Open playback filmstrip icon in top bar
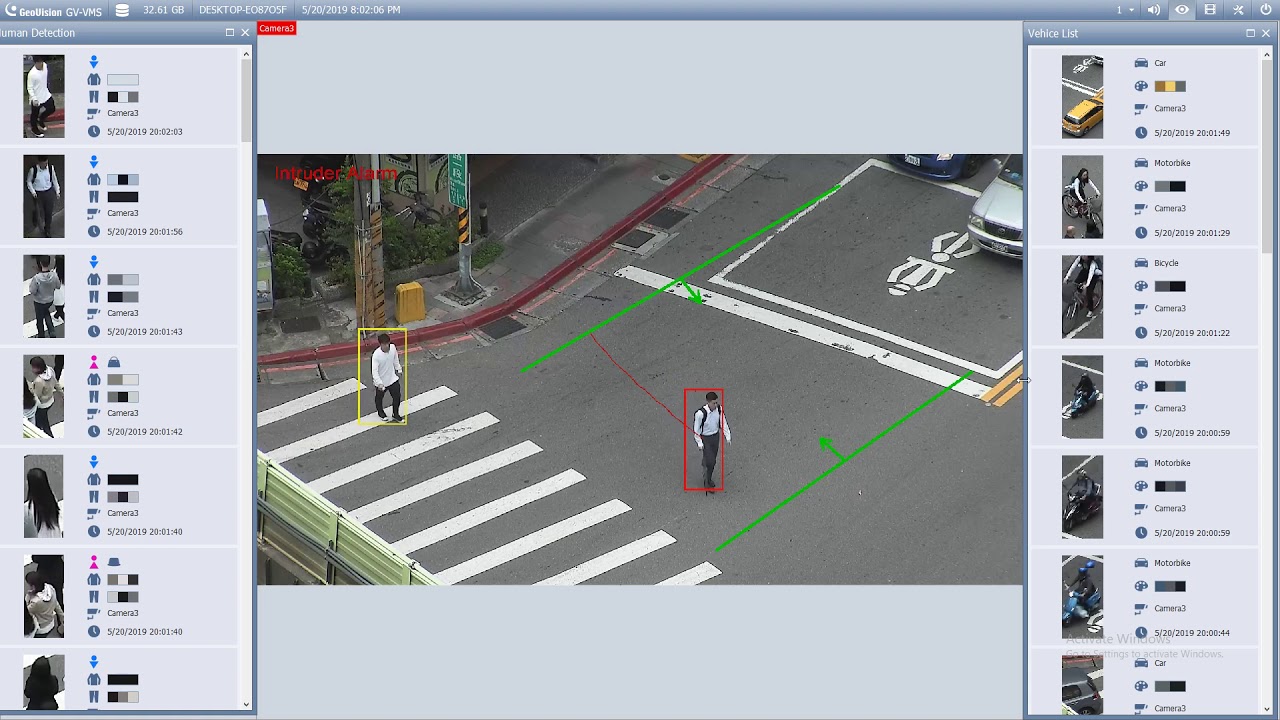Screen dimensions: 1280x720 pyautogui.click(x=1210, y=10)
